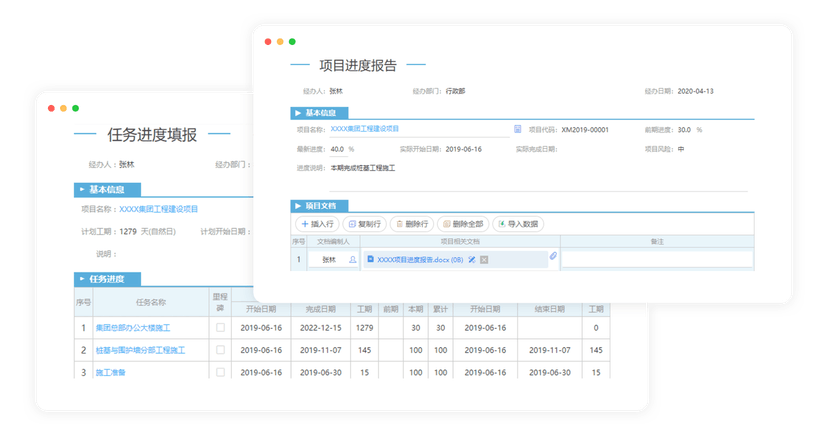Remove XXXX项目进度报告.docx with the X icon

(484, 260)
